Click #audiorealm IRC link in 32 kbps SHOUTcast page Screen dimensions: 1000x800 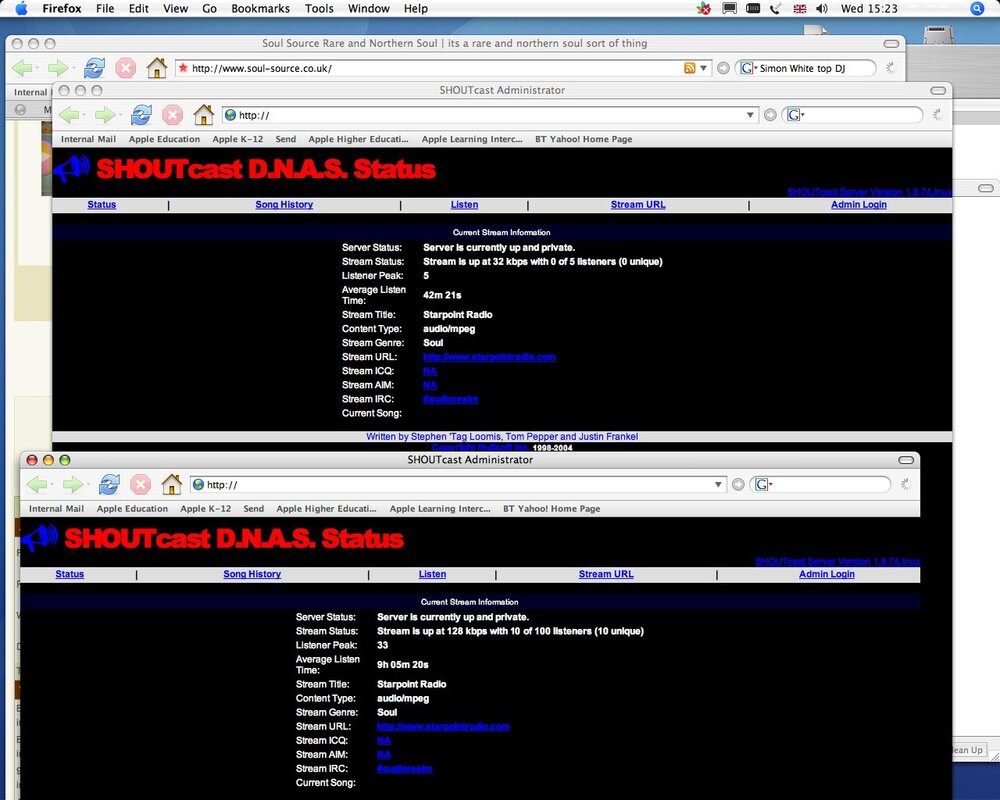pos(450,399)
